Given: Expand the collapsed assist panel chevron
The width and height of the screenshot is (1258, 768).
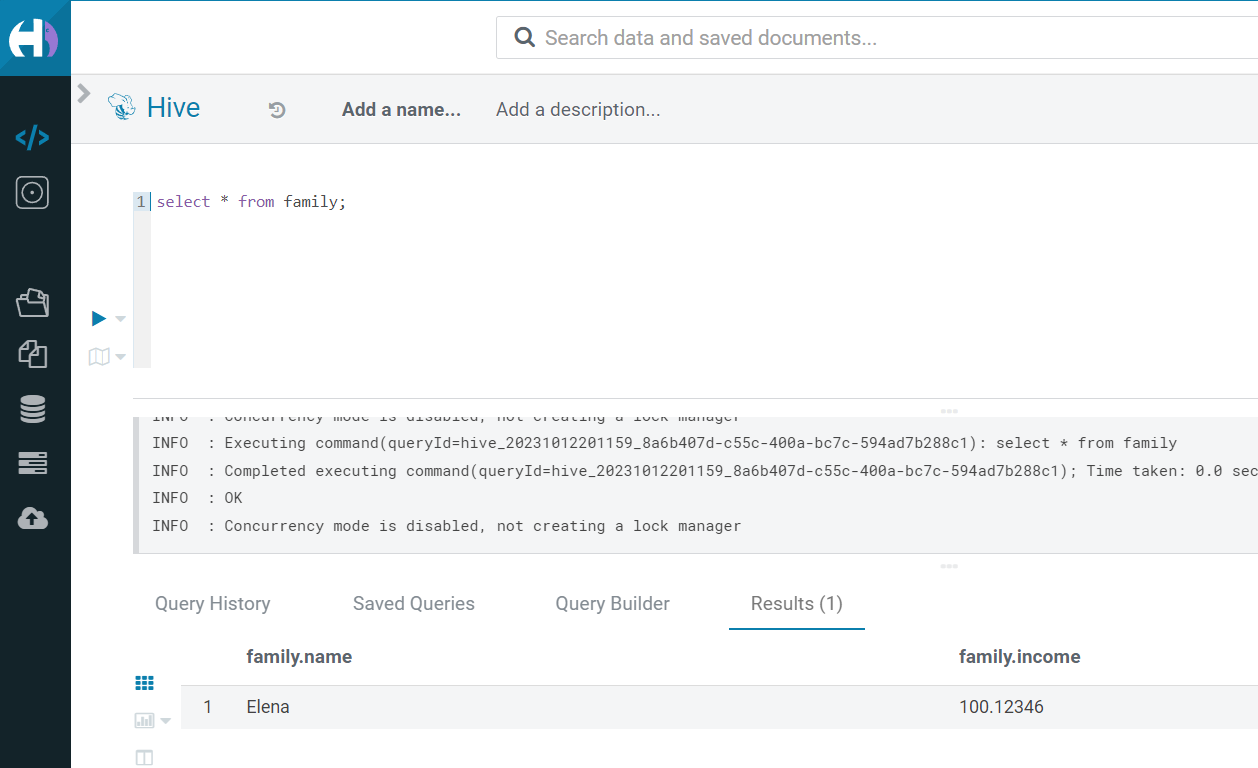Looking at the screenshot, I should pos(84,93).
